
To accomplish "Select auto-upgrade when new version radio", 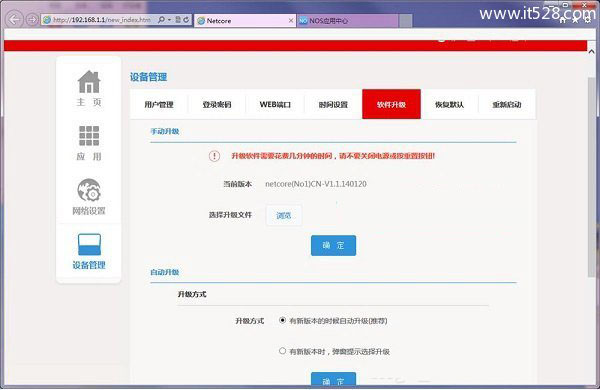I will (x=282, y=320).
